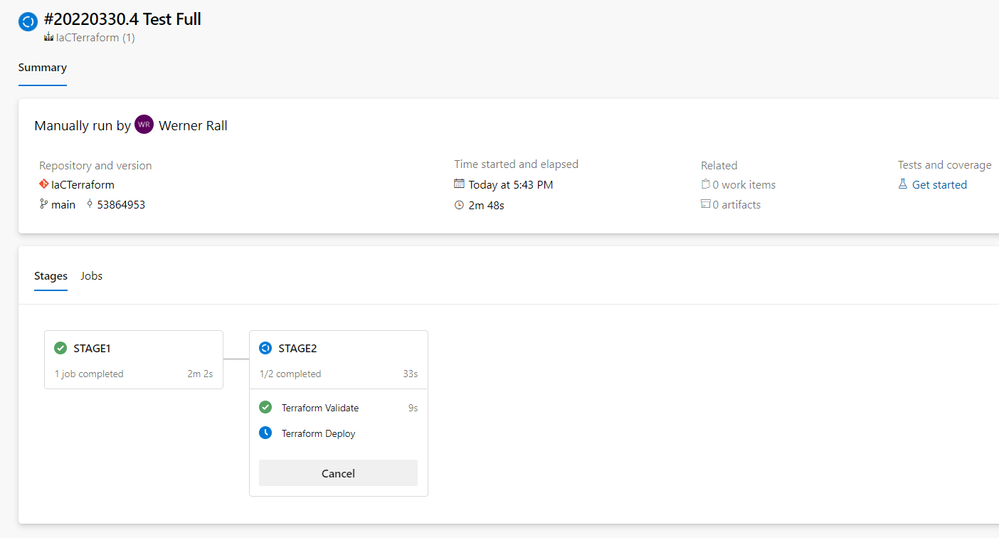Open the 0 artifacts link
The height and width of the screenshot is (538, 999).
point(736,205)
